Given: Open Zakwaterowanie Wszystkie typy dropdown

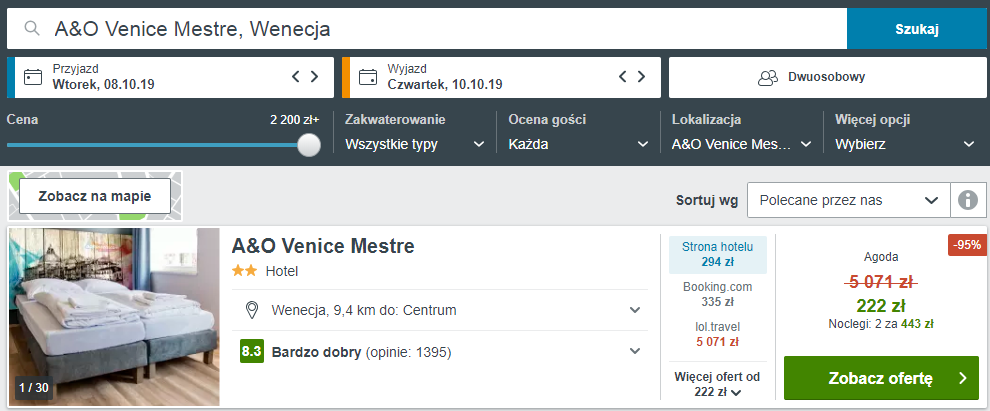Looking at the screenshot, I should 415,145.
